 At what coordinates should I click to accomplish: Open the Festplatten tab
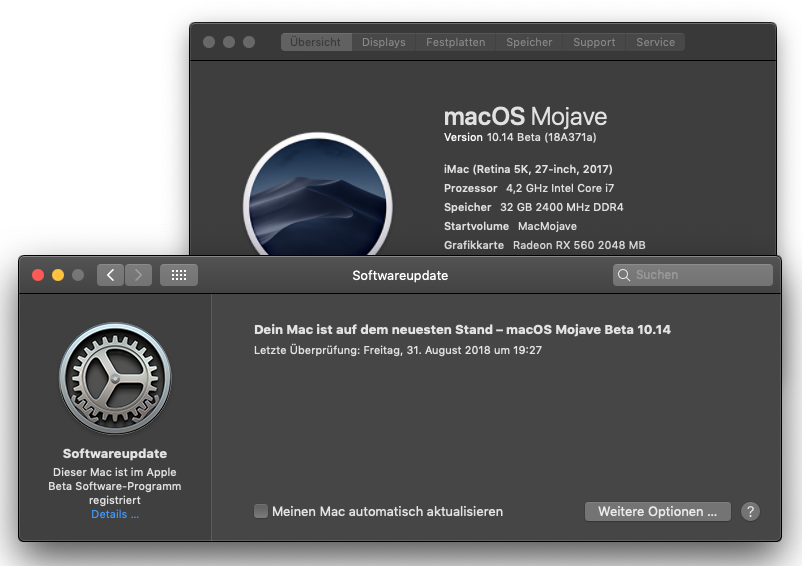click(x=456, y=42)
